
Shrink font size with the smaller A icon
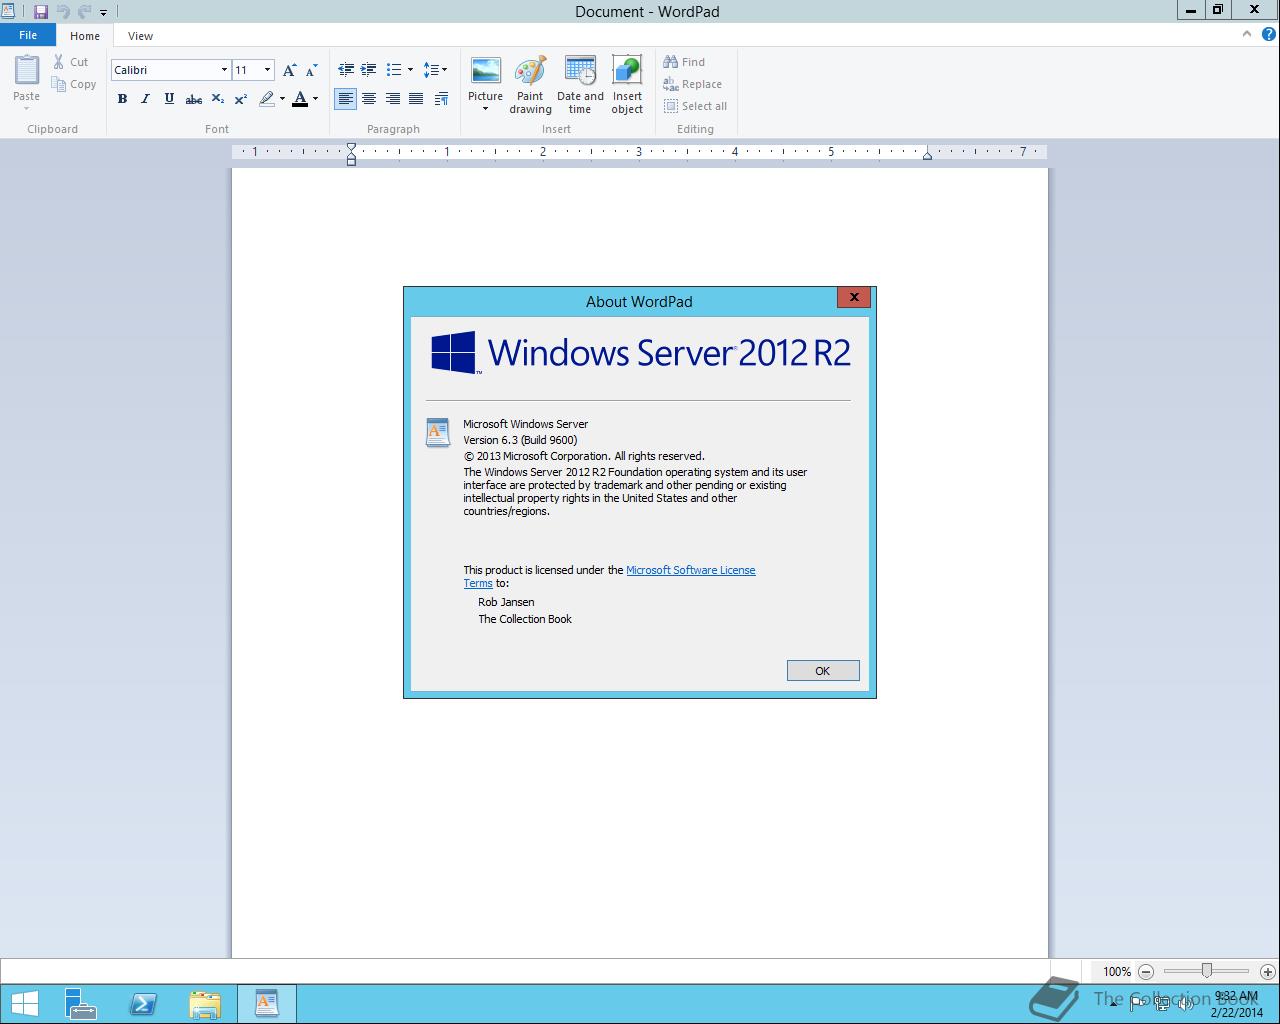coord(311,70)
